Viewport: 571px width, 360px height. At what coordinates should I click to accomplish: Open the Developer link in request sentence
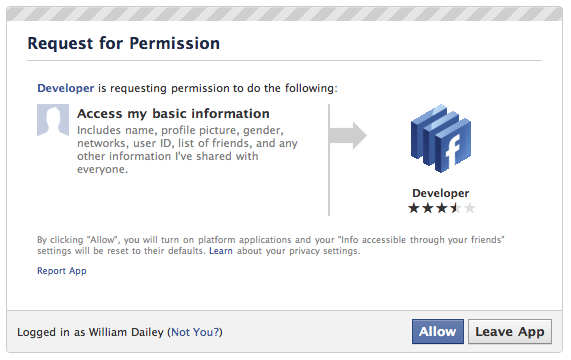click(x=66, y=88)
